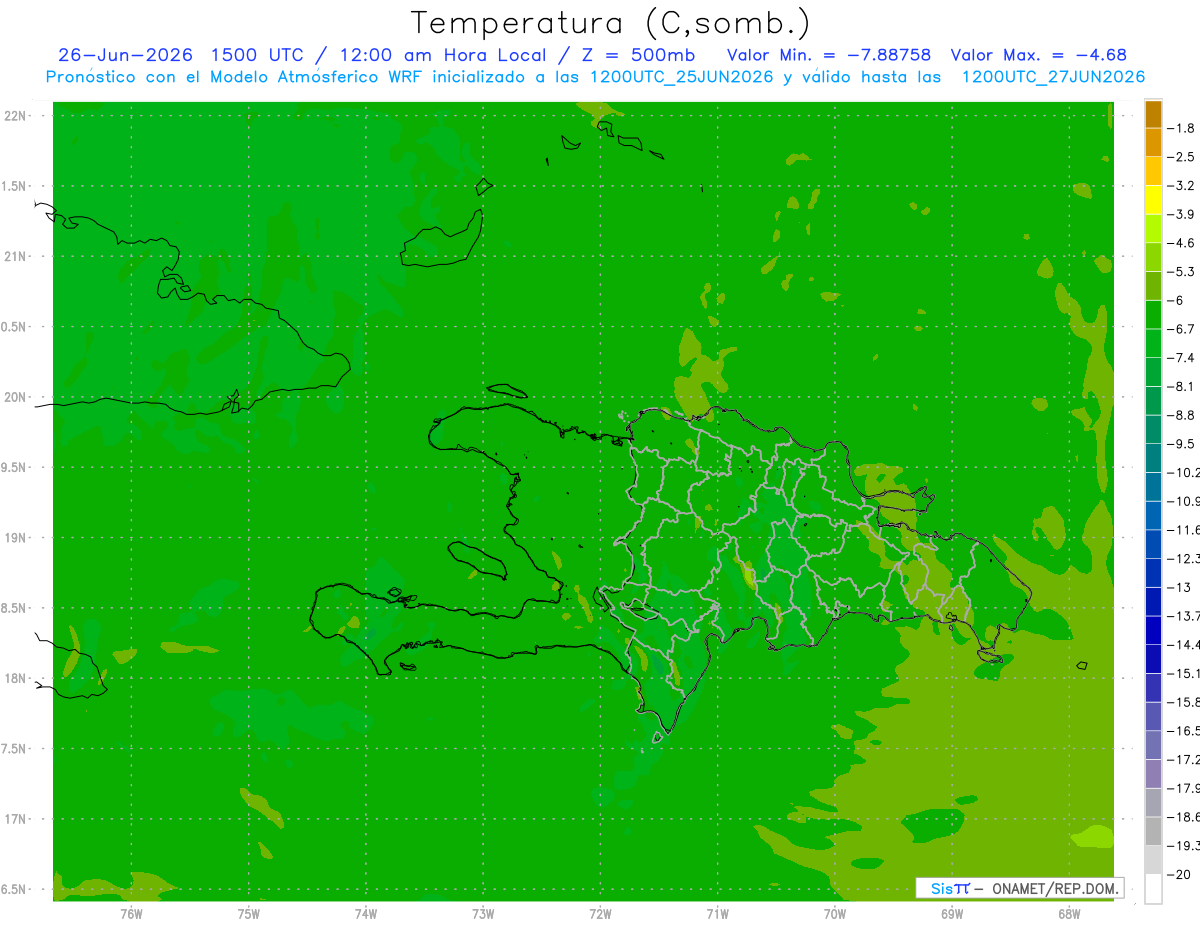This screenshot has width=1200, height=927.
Task: Click the '-8.8' legend value
Action: (x=1183, y=415)
